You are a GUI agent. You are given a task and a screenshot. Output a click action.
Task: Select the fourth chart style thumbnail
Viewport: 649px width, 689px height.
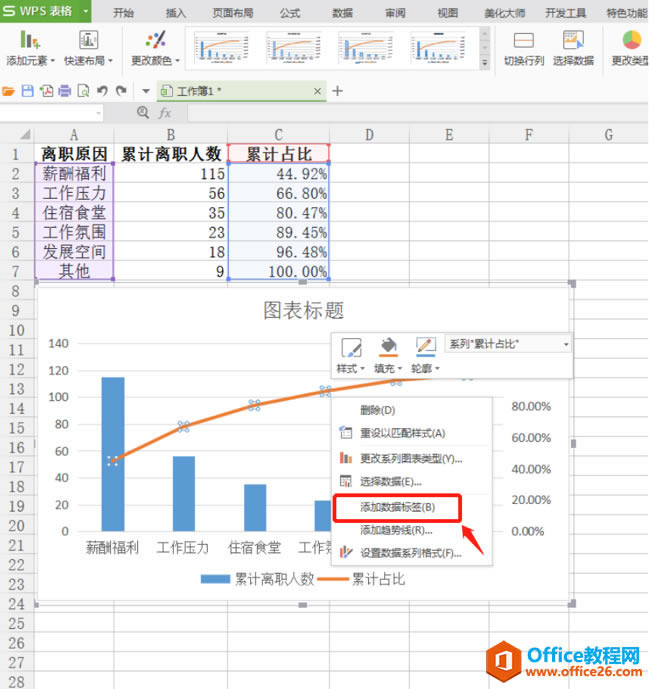(x=438, y=47)
